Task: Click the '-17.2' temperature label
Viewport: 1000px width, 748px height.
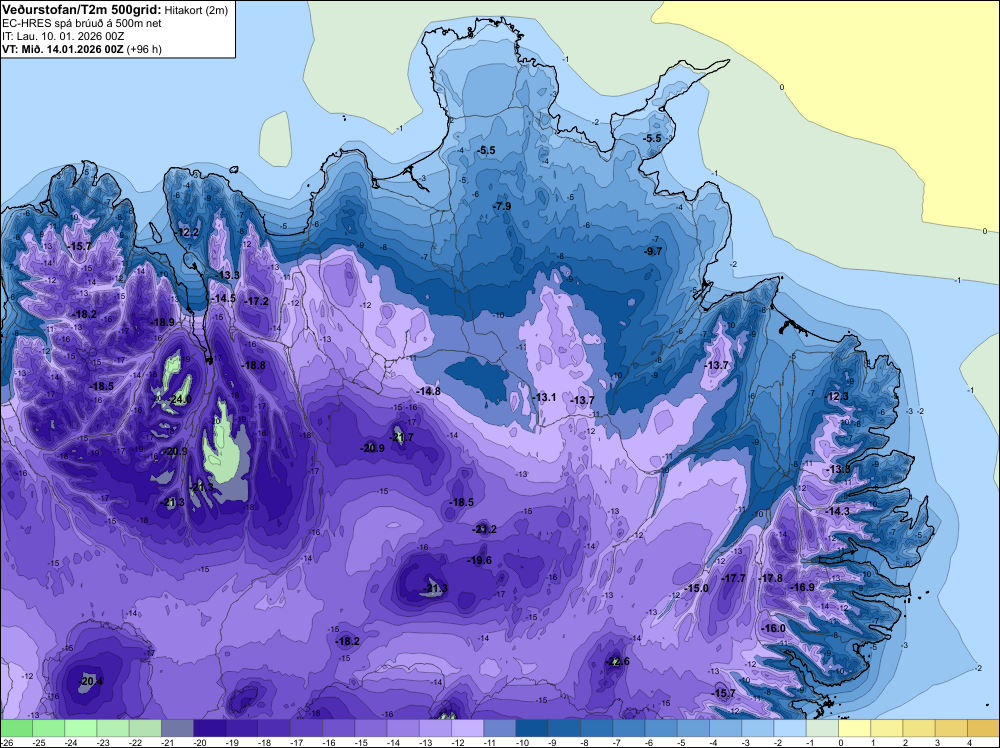Action: (256, 302)
